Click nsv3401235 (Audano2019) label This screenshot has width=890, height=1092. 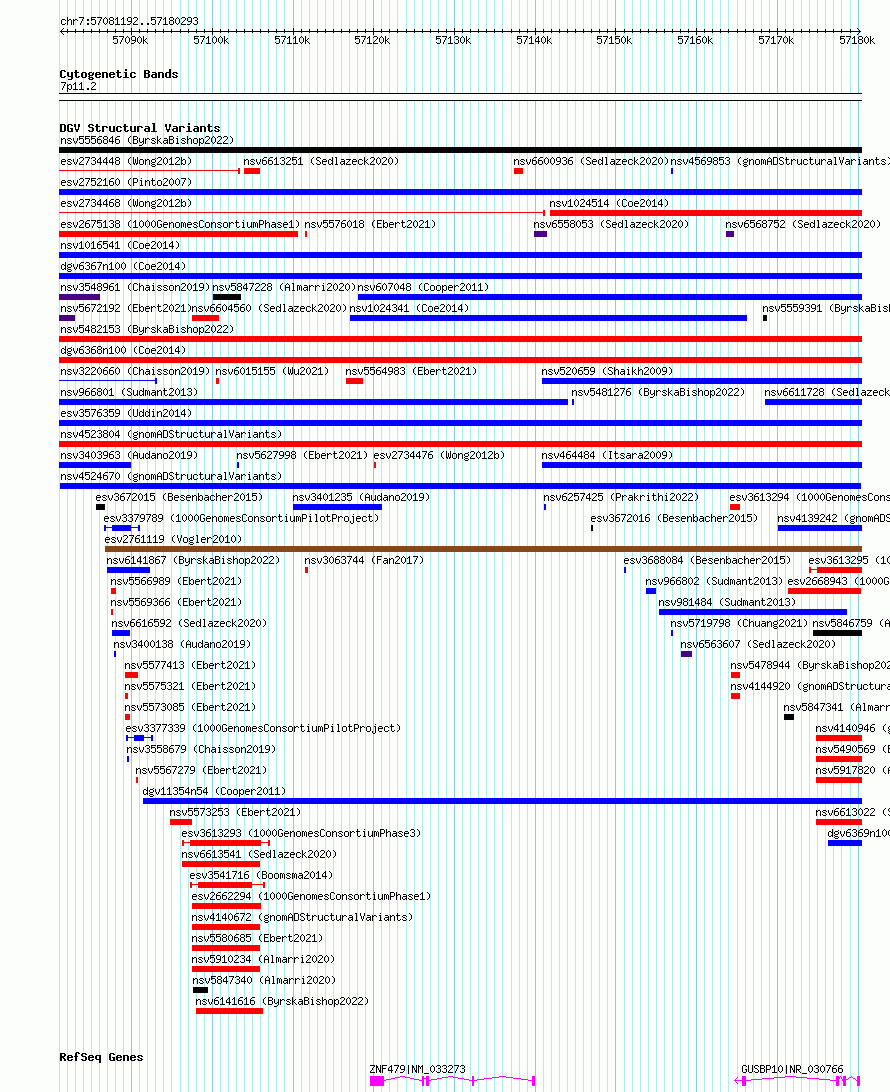tap(361, 497)
